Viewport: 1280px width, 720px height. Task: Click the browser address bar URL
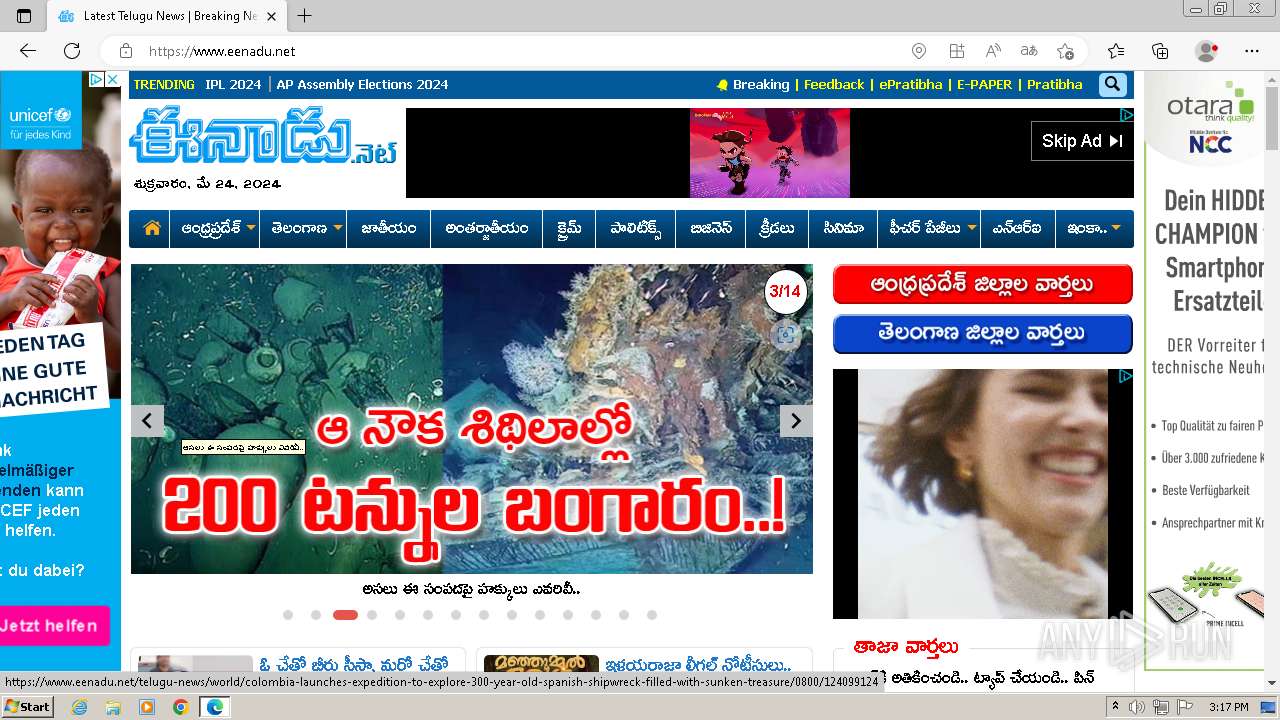pos(222,51)
